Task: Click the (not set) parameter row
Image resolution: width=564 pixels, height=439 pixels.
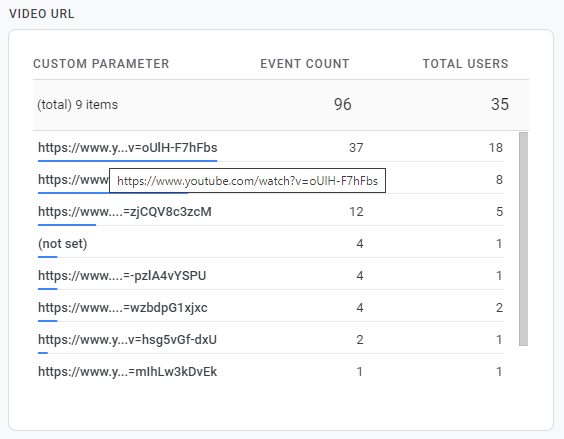Action: [270, 244]
